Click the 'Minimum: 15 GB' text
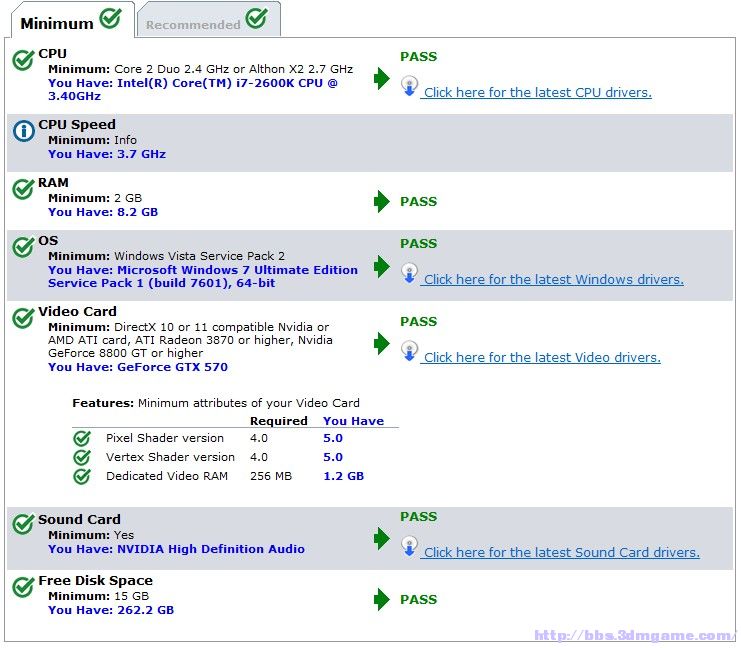The height and width of the screenshot is (648, 741). tap(98, 596)
